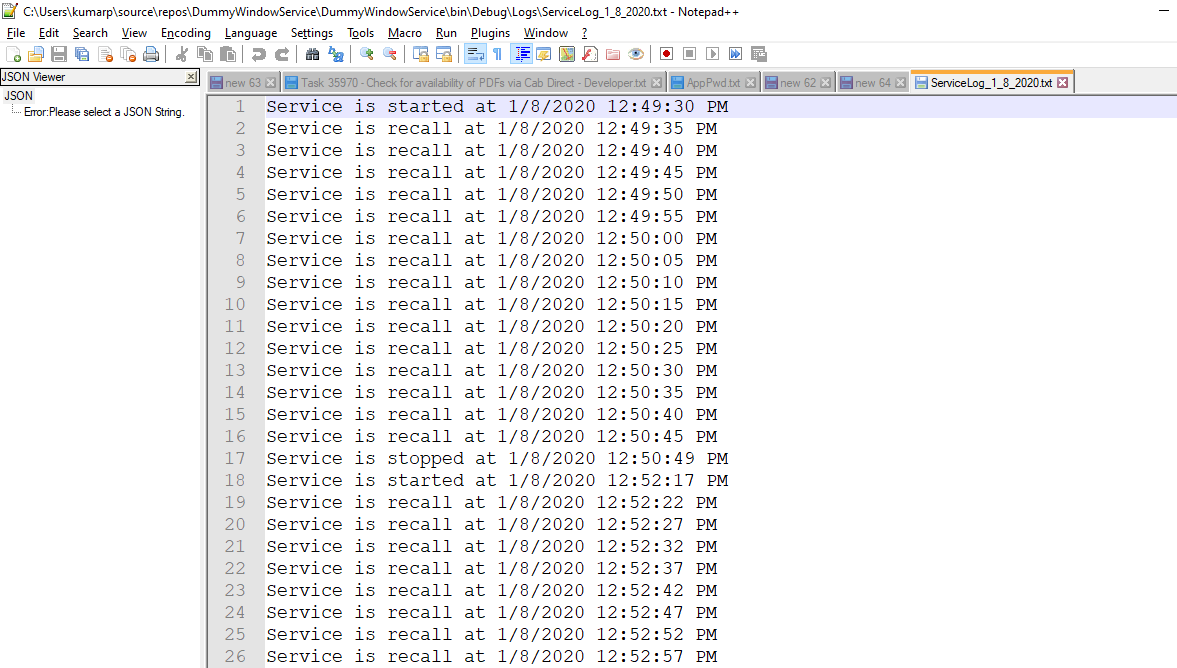Screen dimensions: 1177x668
Task: Start macro recording with the red record icon
Action: [x=666, y=54]
